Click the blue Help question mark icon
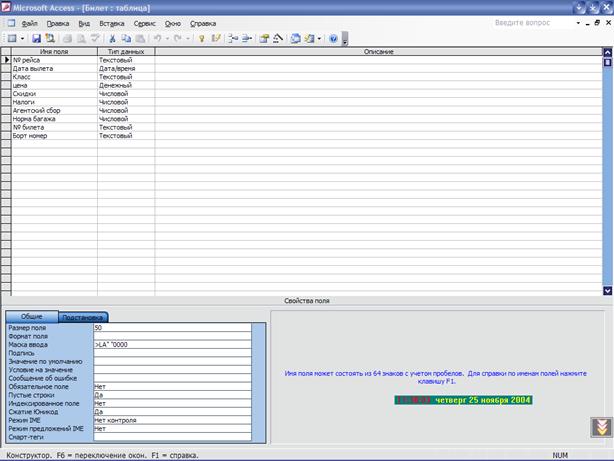614x461 pixels. pyautogui.click(x=333, y=38)
